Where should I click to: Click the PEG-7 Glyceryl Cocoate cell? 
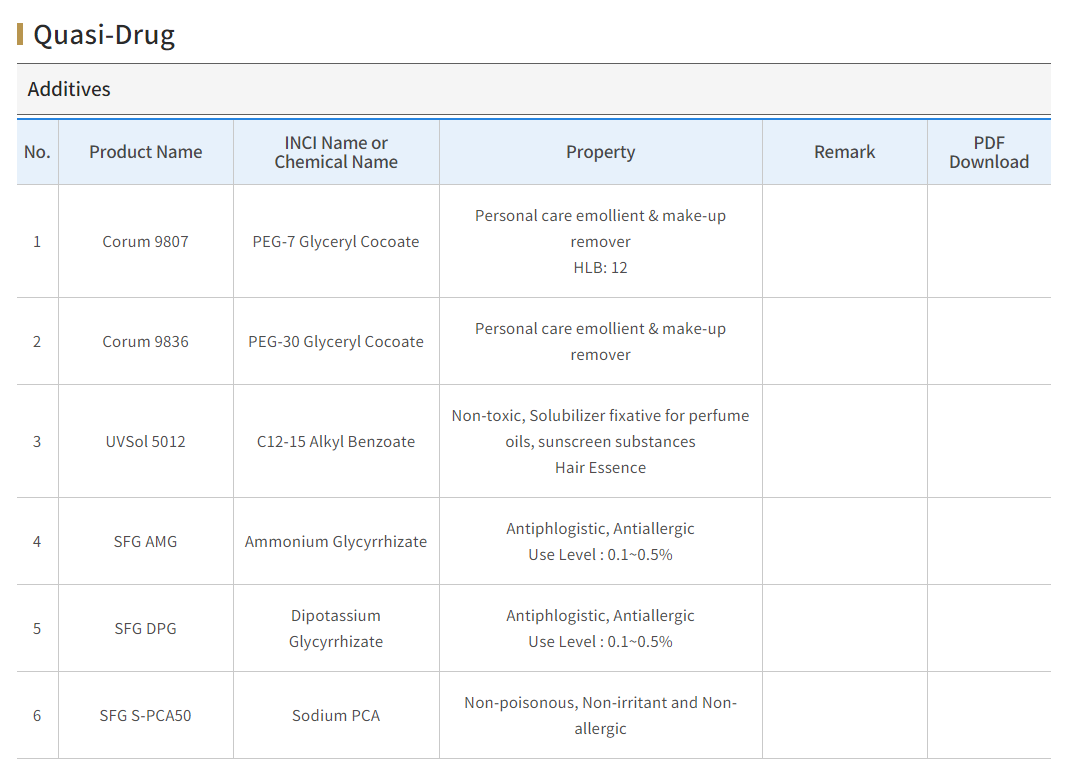336,241
